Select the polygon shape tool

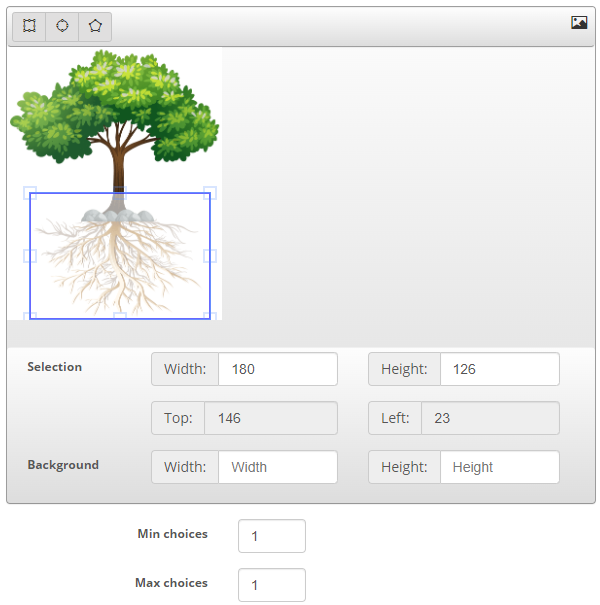[x=95, y=27]
